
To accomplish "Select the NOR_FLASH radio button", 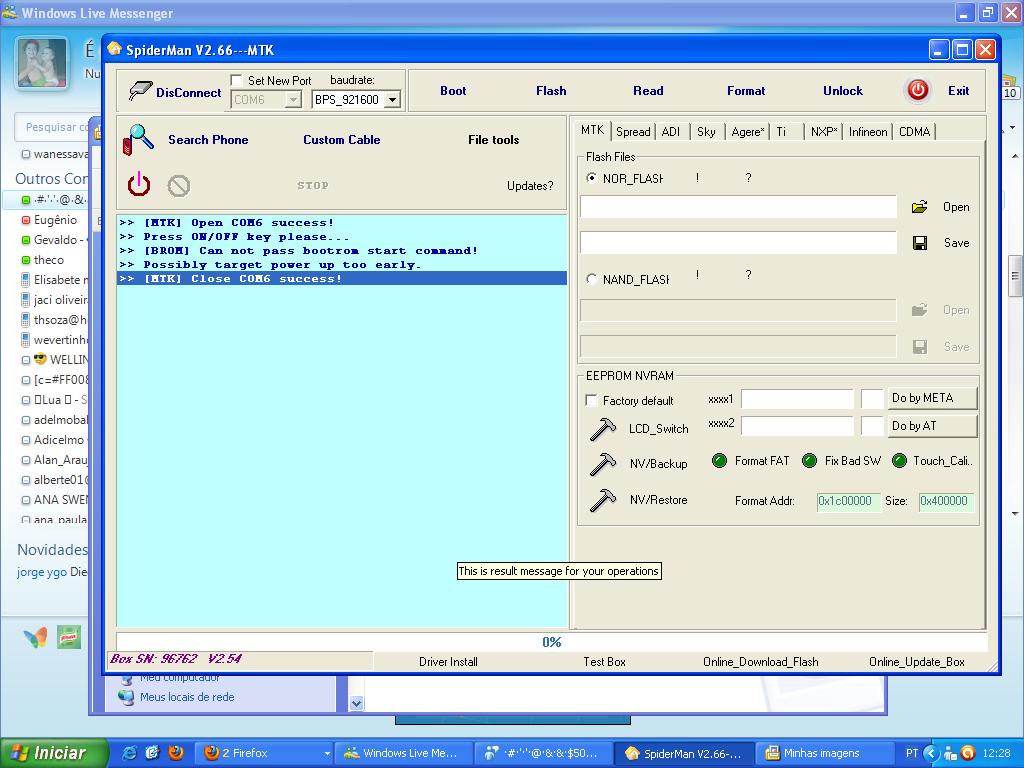I will pos(592,178).
